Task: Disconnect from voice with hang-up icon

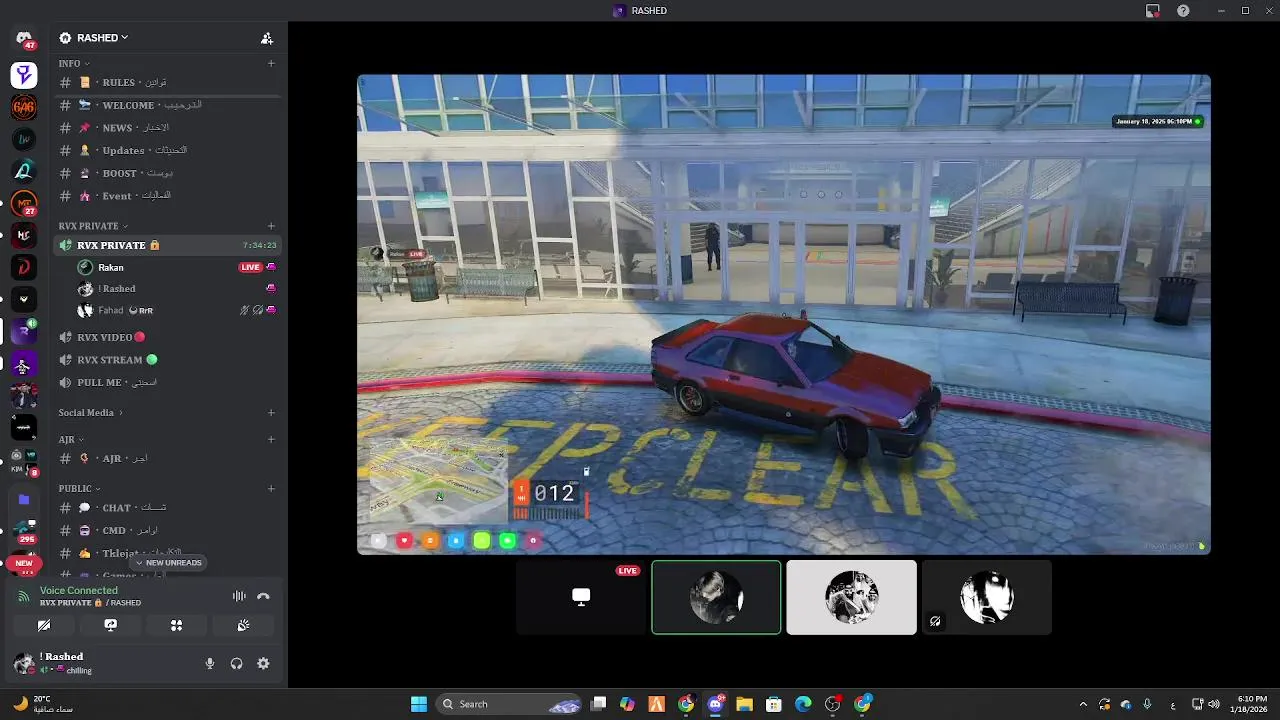Action: (263, 596)
